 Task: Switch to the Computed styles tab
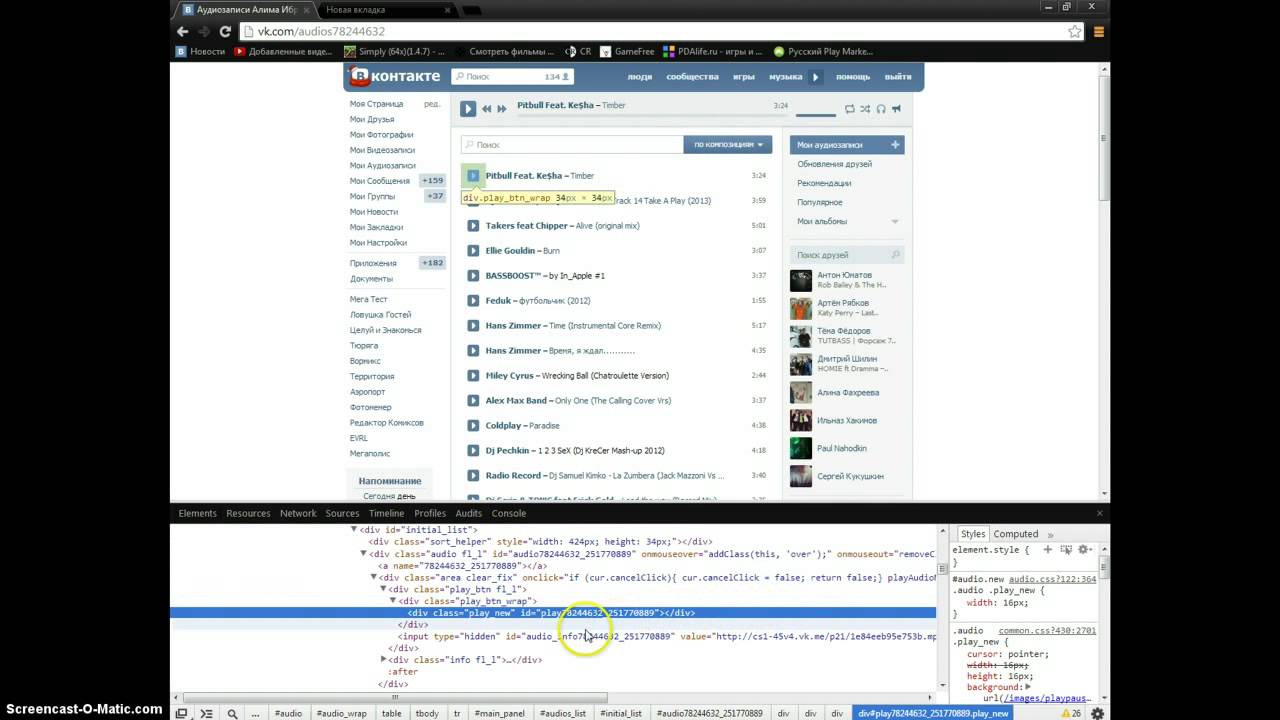click(x=1016, y=534)
